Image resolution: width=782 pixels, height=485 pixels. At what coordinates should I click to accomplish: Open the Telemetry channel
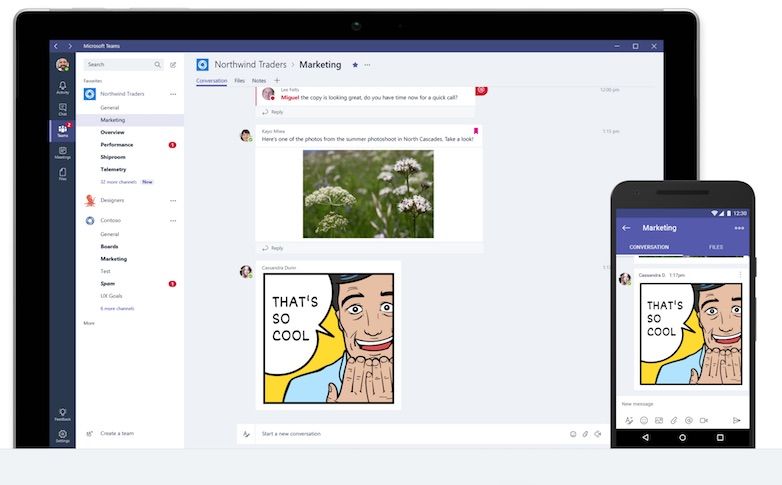pos(113,170)
